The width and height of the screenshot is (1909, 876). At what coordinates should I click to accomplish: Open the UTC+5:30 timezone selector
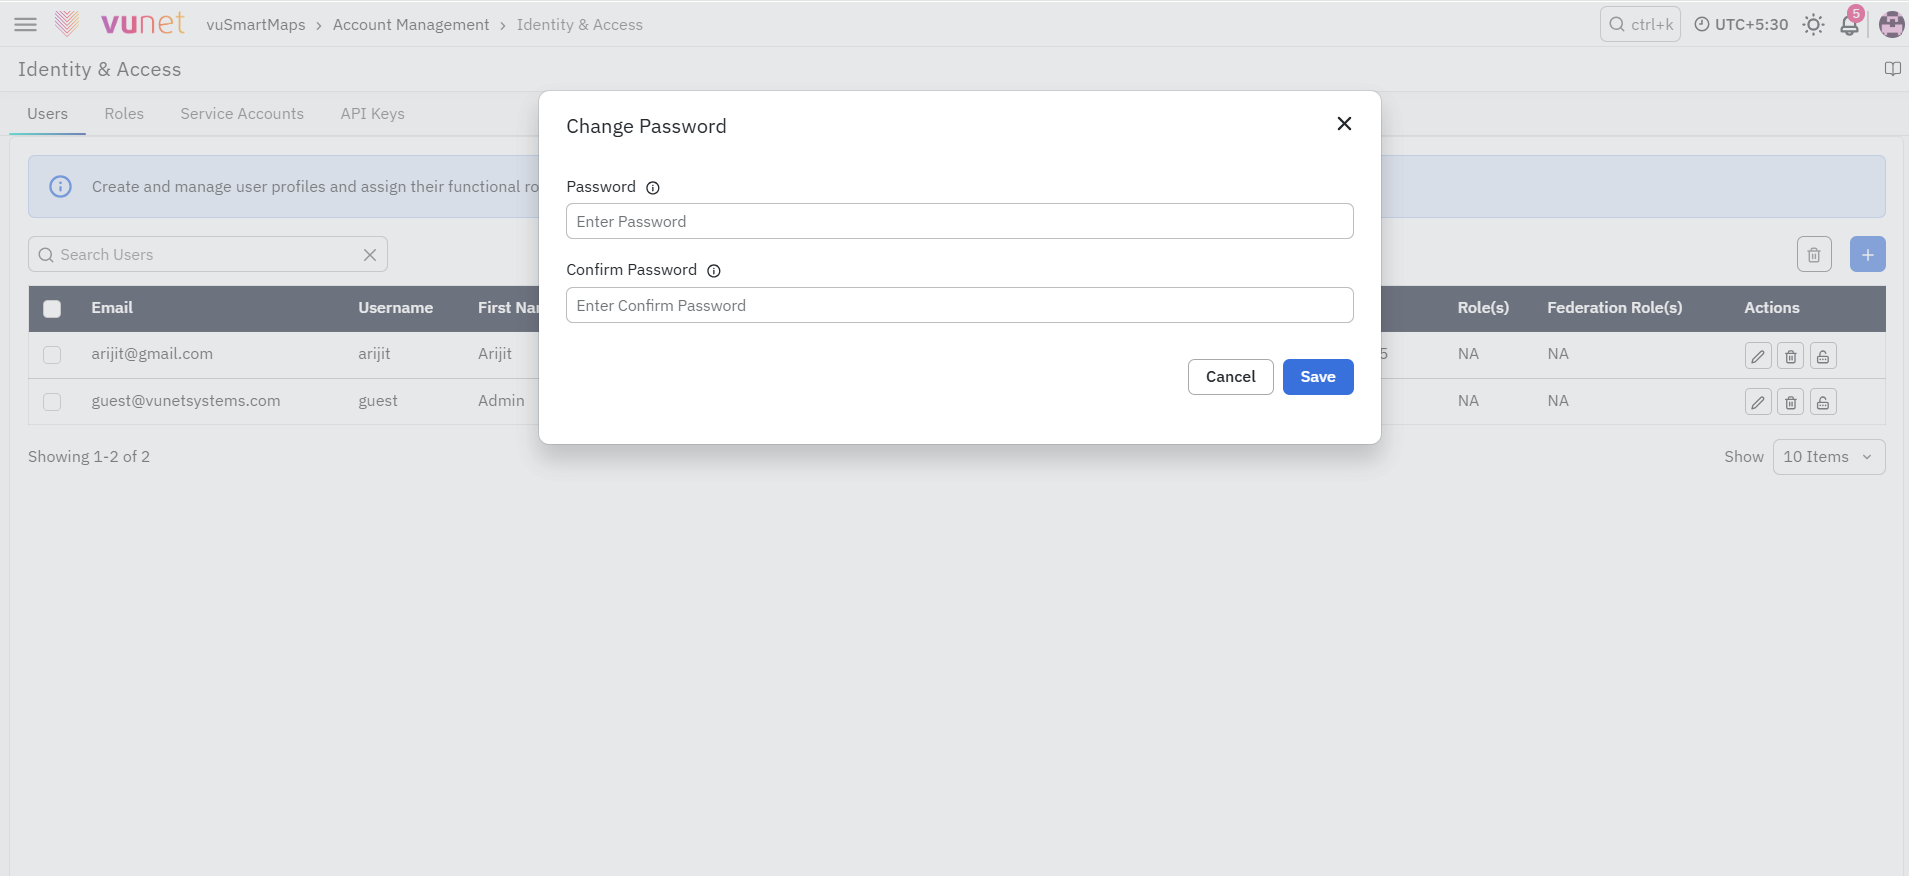tap(1741, 25)
